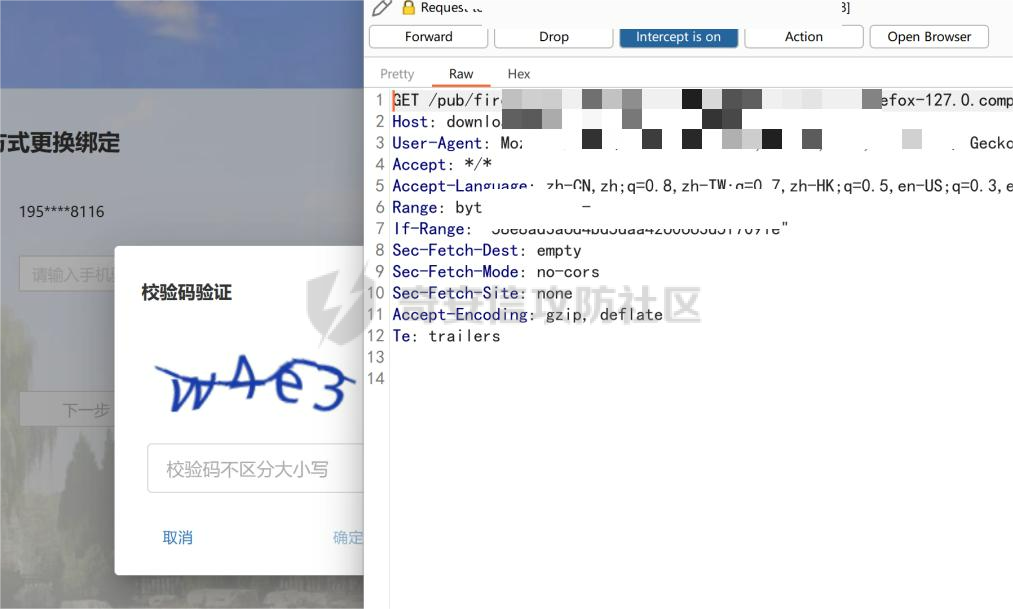
Task: Click the 请输入手机 phone input field
Action: coord(70,274)
